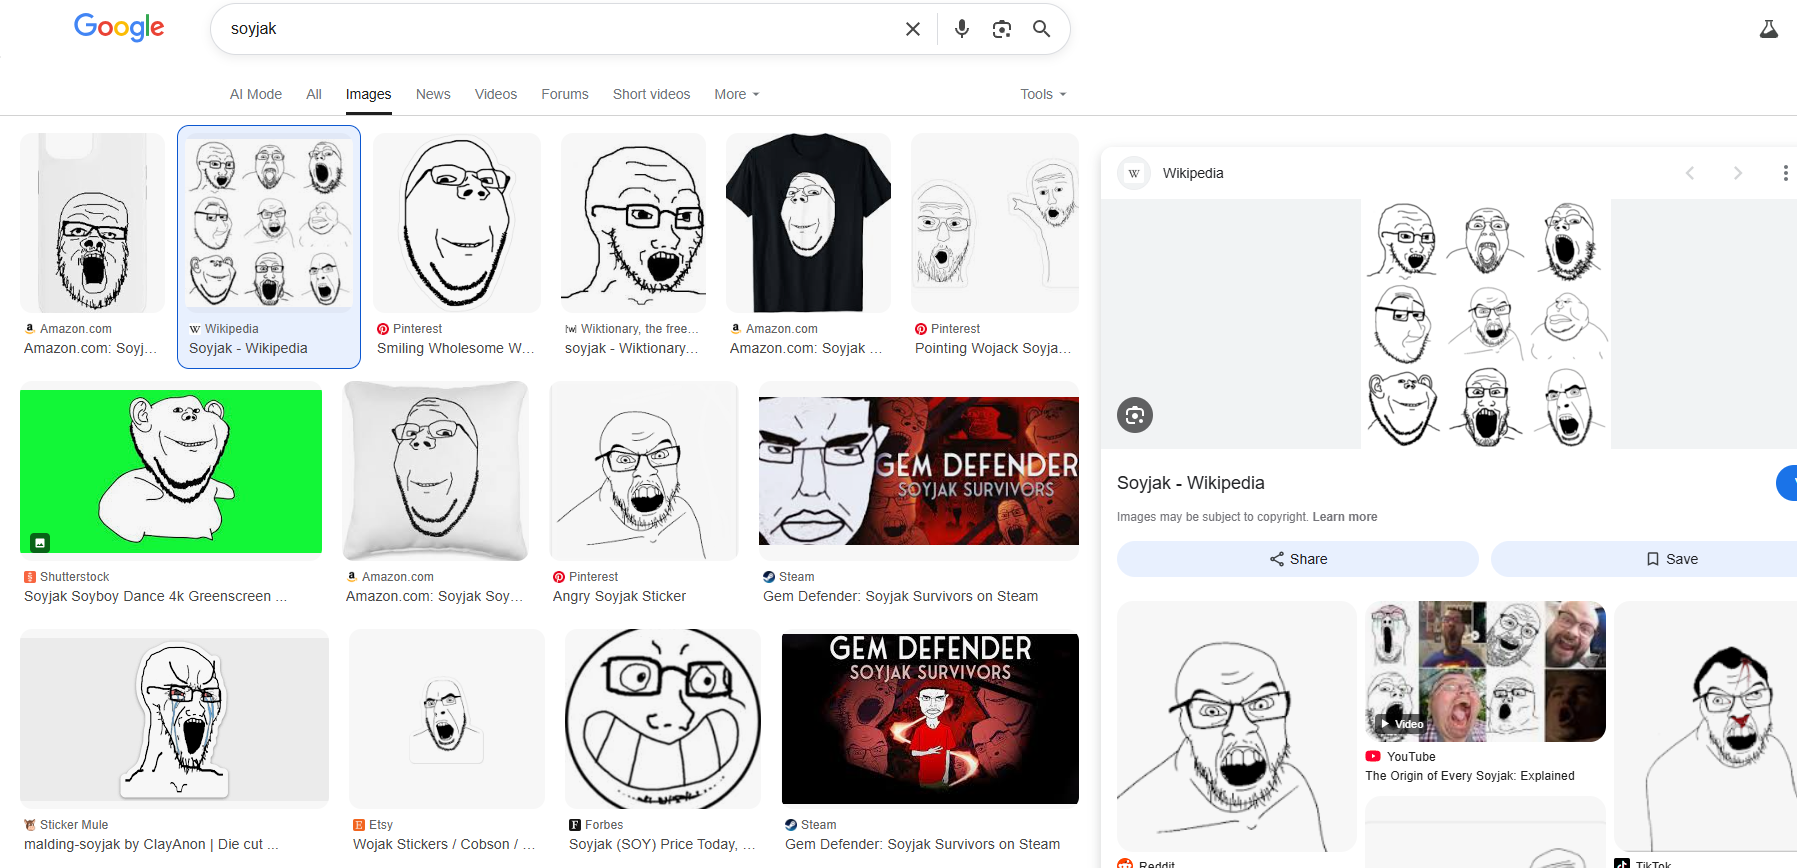
Task: Click the large Wikipedia soyjak grid preview
Action: pos(1486,324)
